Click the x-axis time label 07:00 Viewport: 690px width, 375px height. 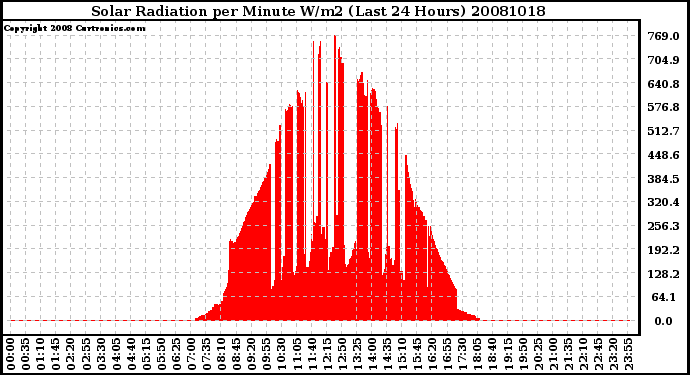191,354
